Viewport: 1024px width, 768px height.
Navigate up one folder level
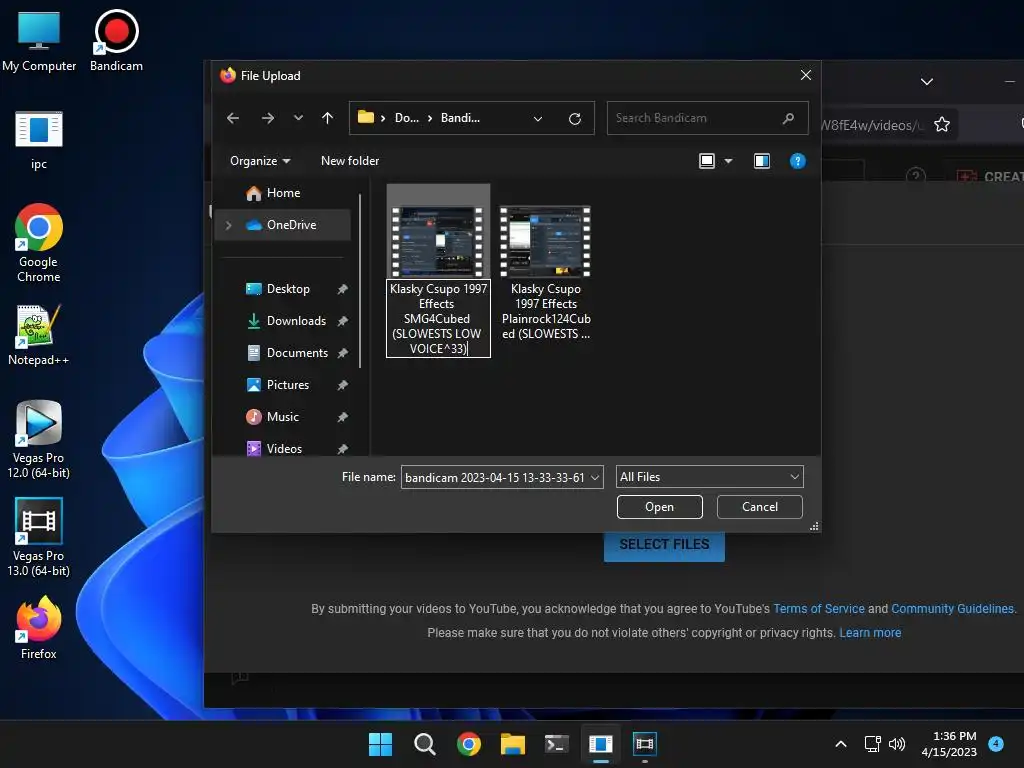tap(327, 118)
